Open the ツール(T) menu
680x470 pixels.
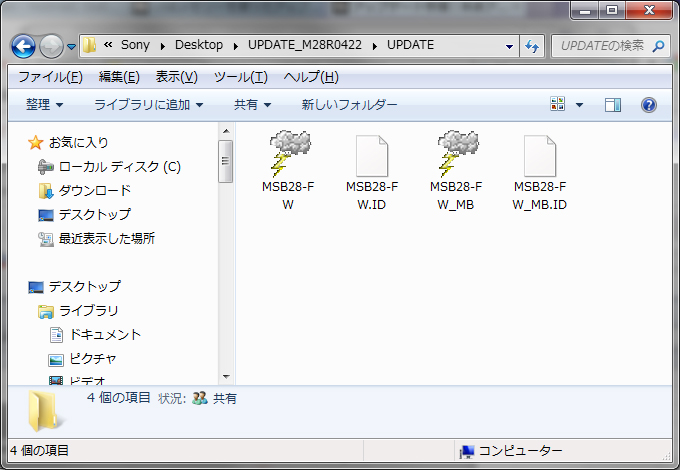(x=240, y=77)
